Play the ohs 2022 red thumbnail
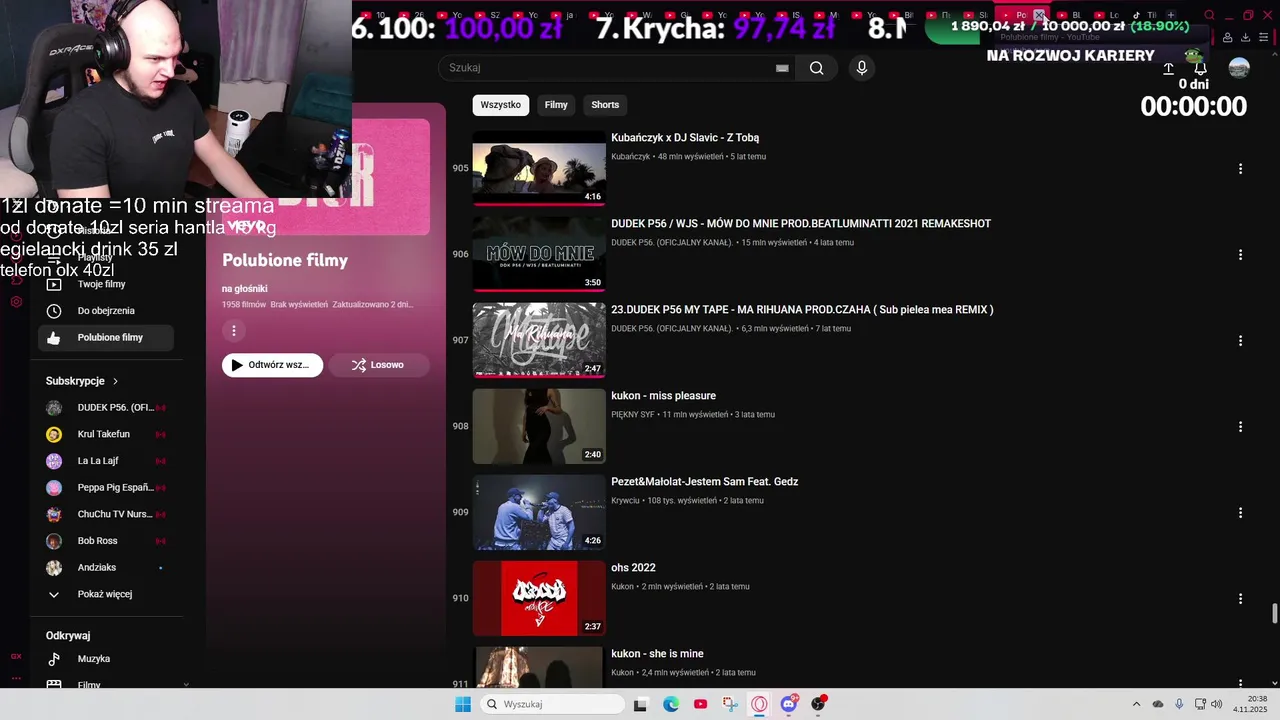This screenshot has width=1280, height=720. pyautogui.click(x=539, y=598)
